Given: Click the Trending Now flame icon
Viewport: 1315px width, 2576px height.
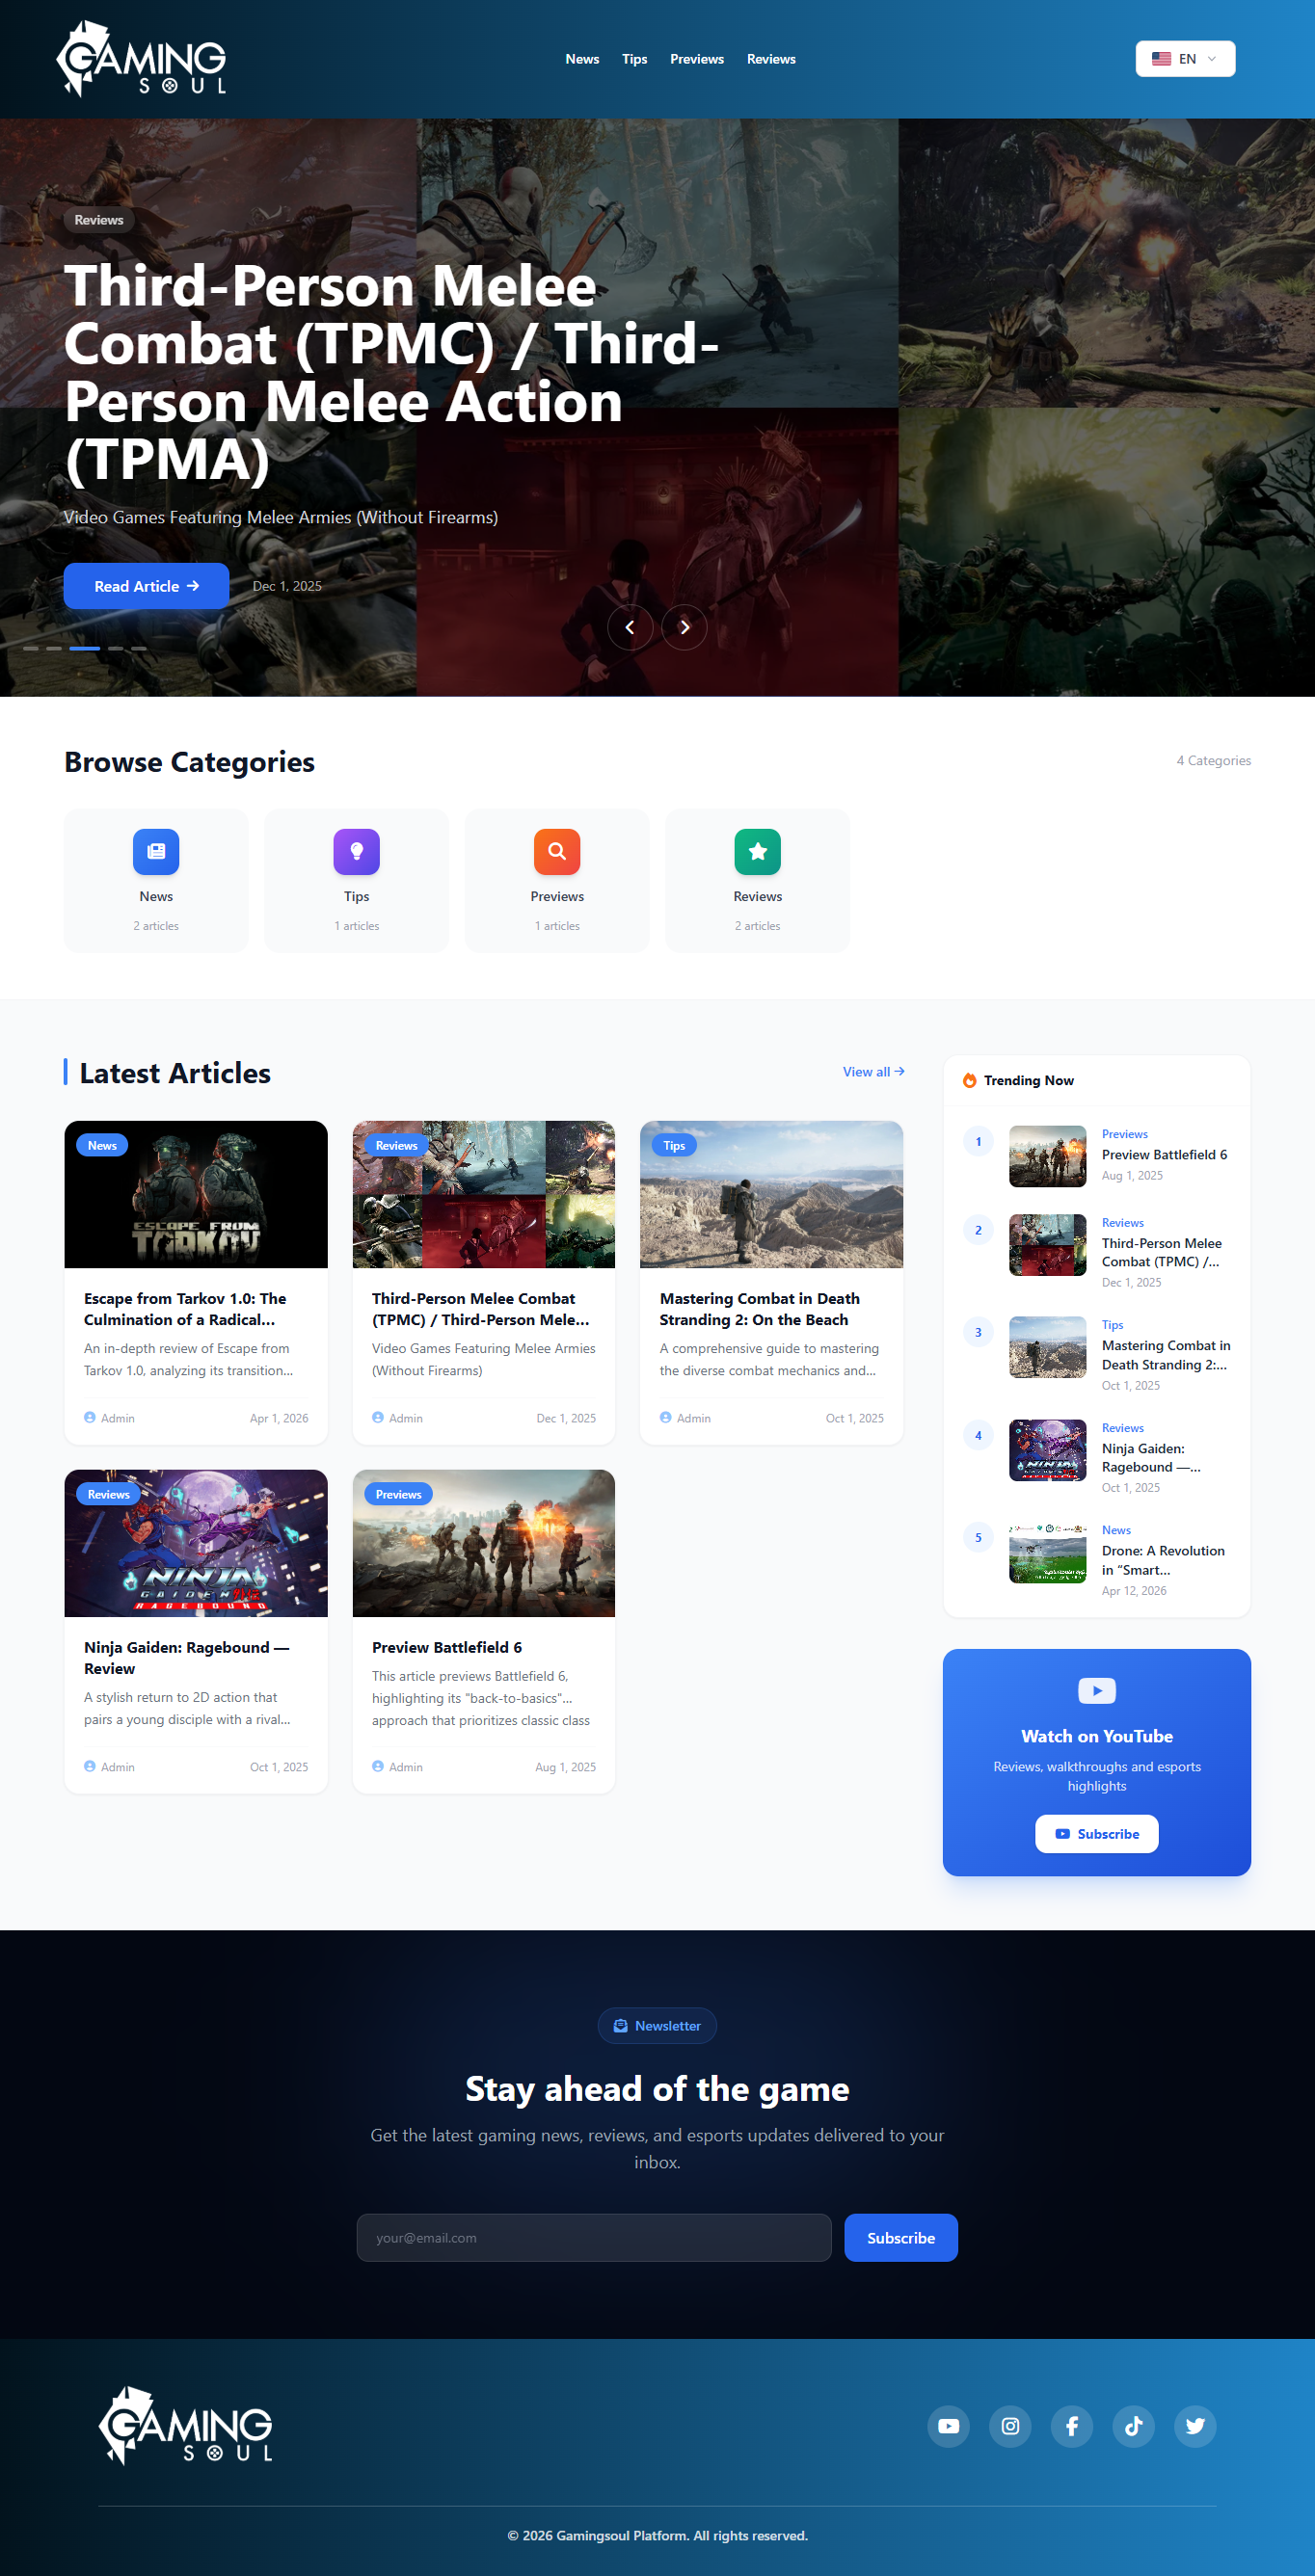Looking at the screenshot, I should coord(969,1080).
